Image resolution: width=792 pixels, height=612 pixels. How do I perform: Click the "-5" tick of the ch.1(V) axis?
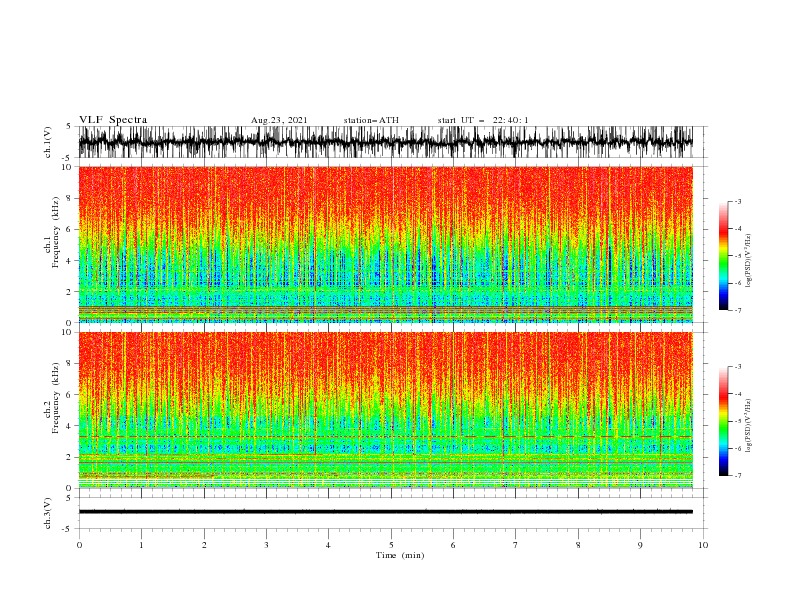[68, 158]
